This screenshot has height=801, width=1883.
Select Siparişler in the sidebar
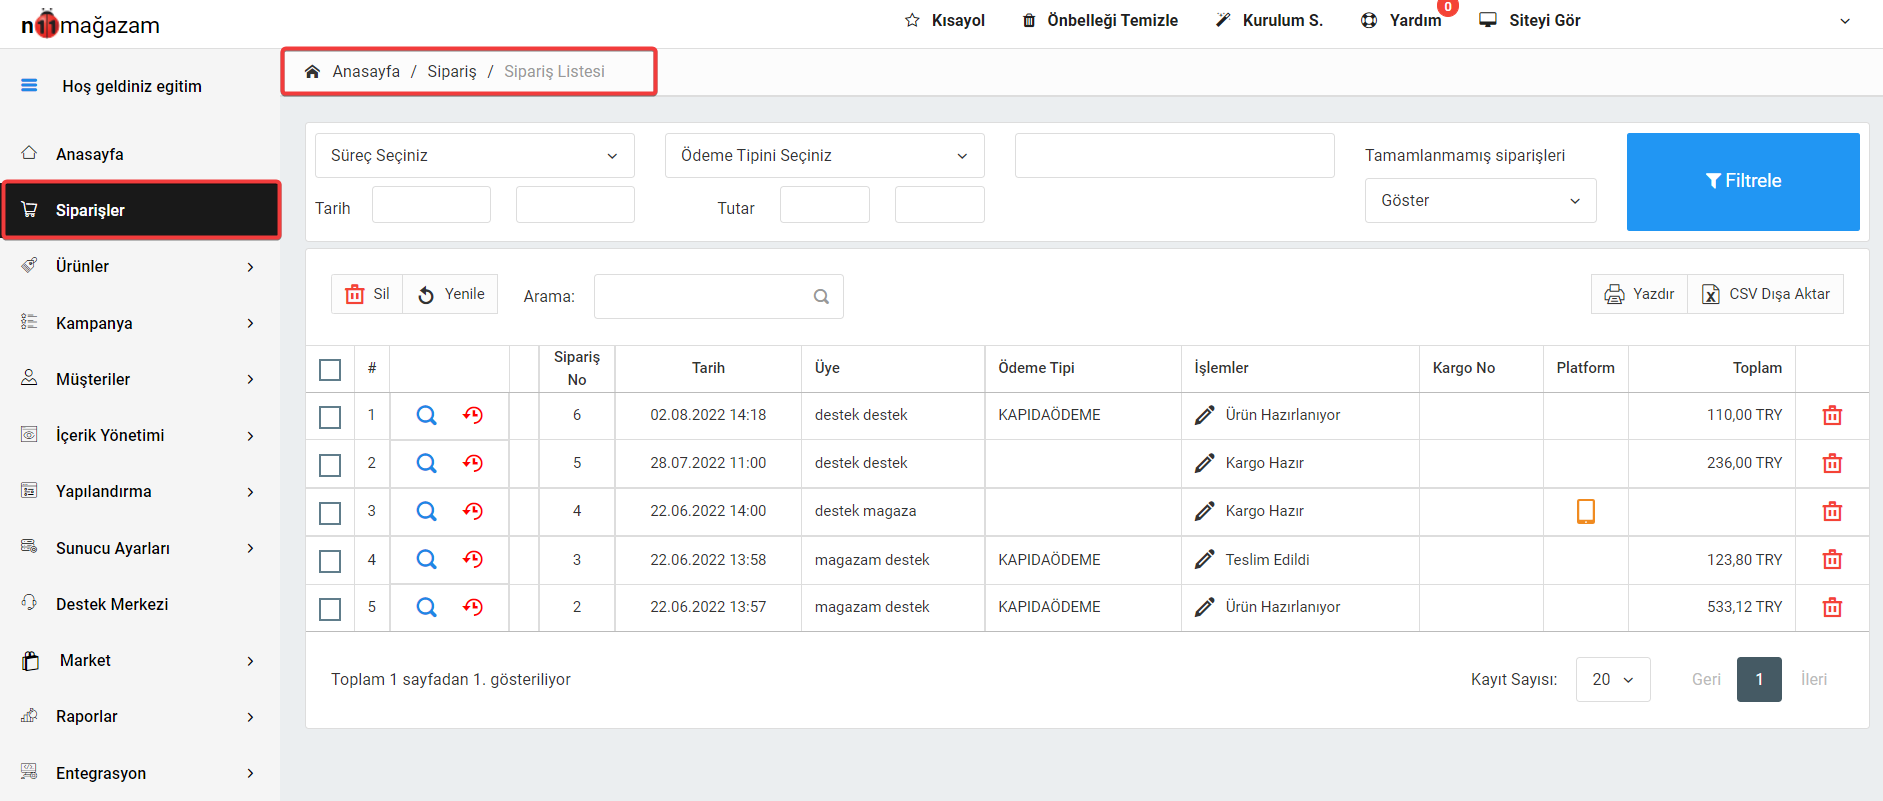(141, 210)
